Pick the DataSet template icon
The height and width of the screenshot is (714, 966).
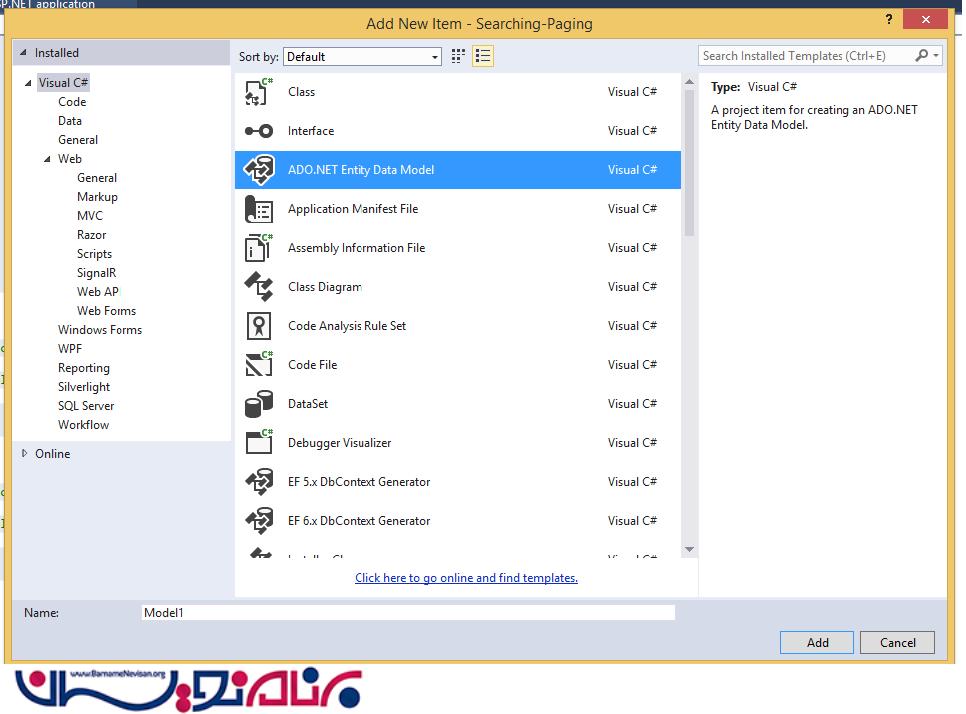point(259,404)
